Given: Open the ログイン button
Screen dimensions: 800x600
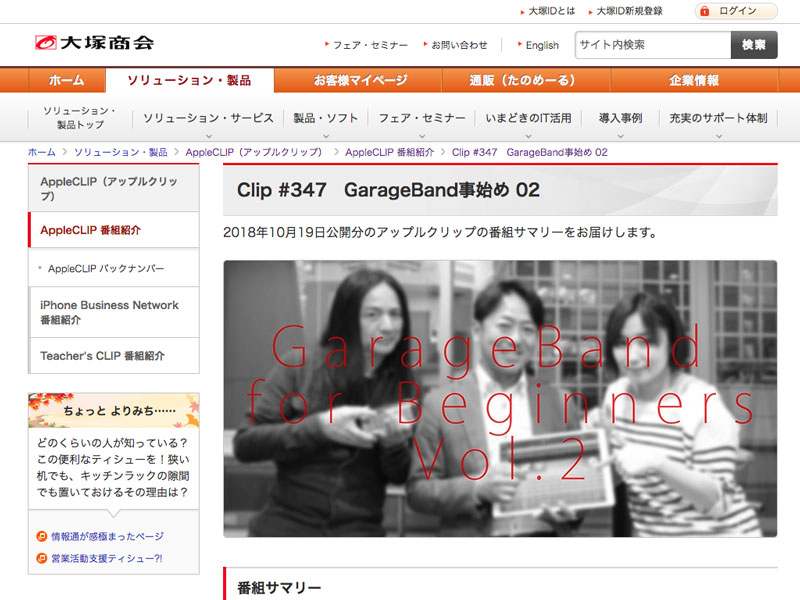Looking at the screenshot, I should 736,11.
